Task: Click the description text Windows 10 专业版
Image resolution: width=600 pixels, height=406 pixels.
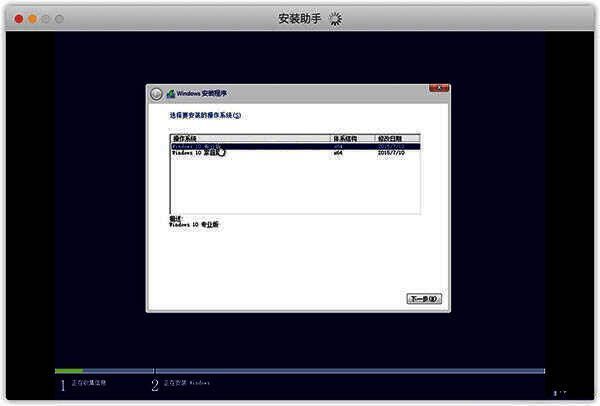Action: [194, 225]
